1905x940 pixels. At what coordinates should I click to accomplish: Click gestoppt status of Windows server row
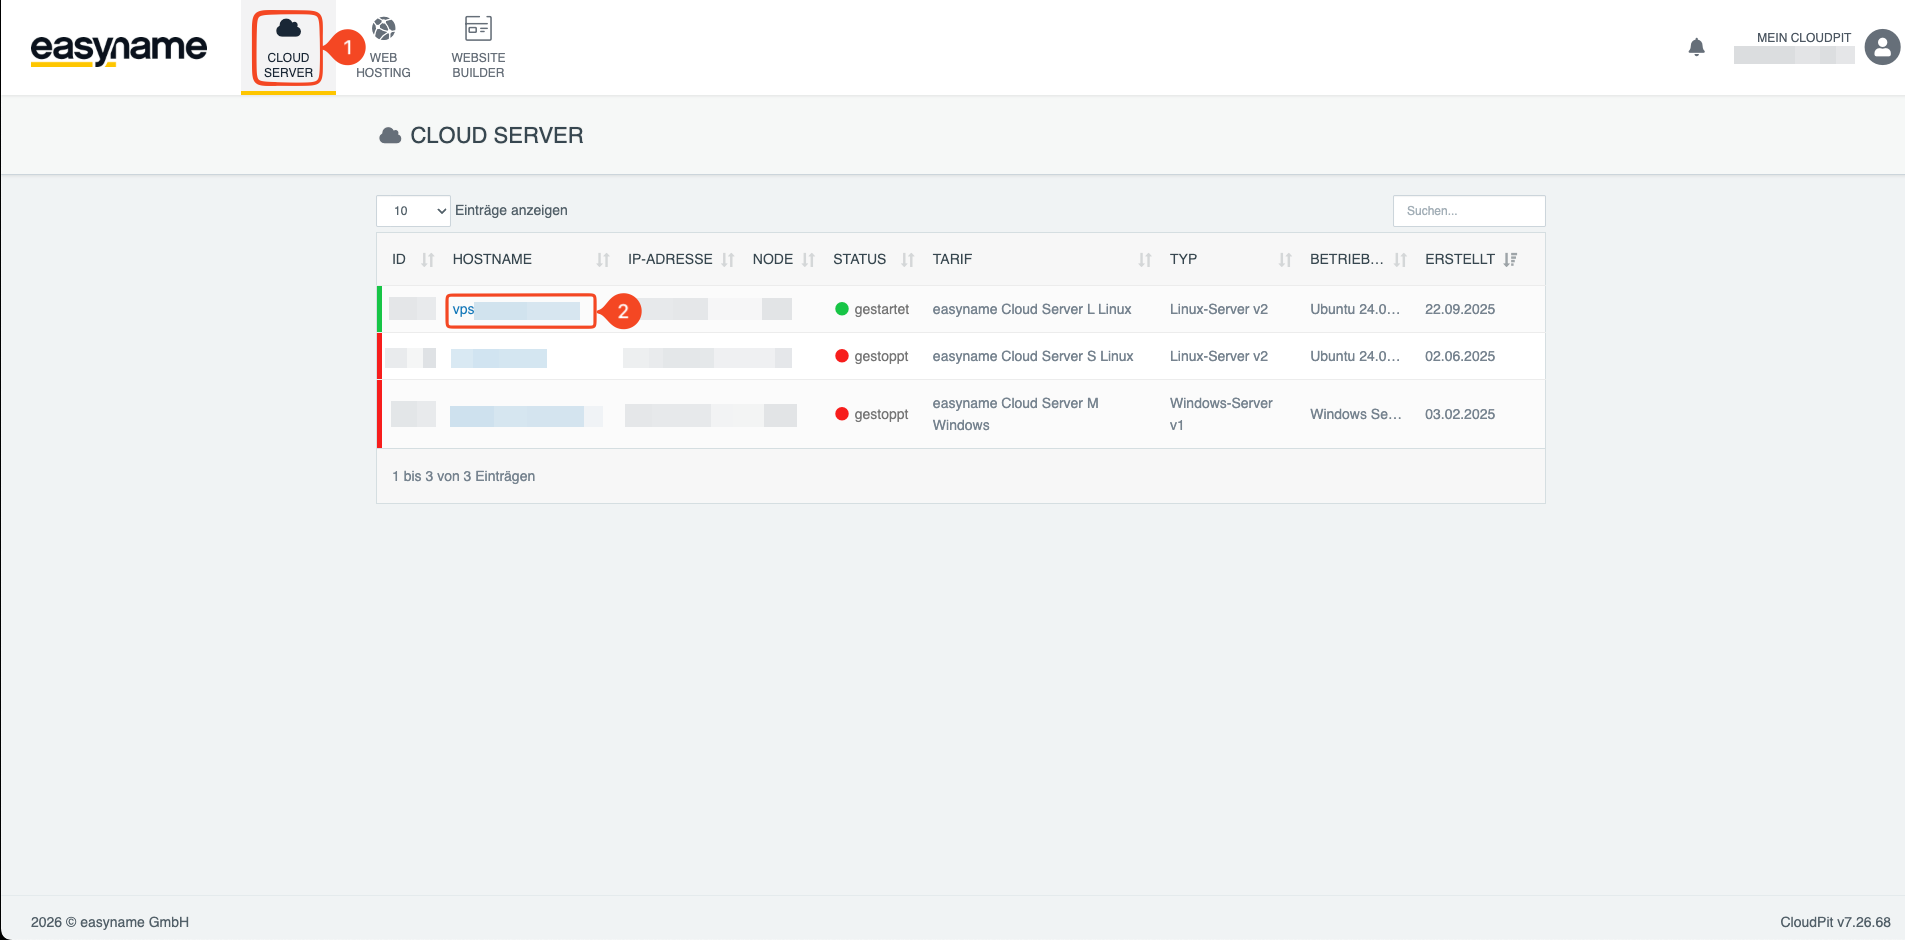pos(872,414)
